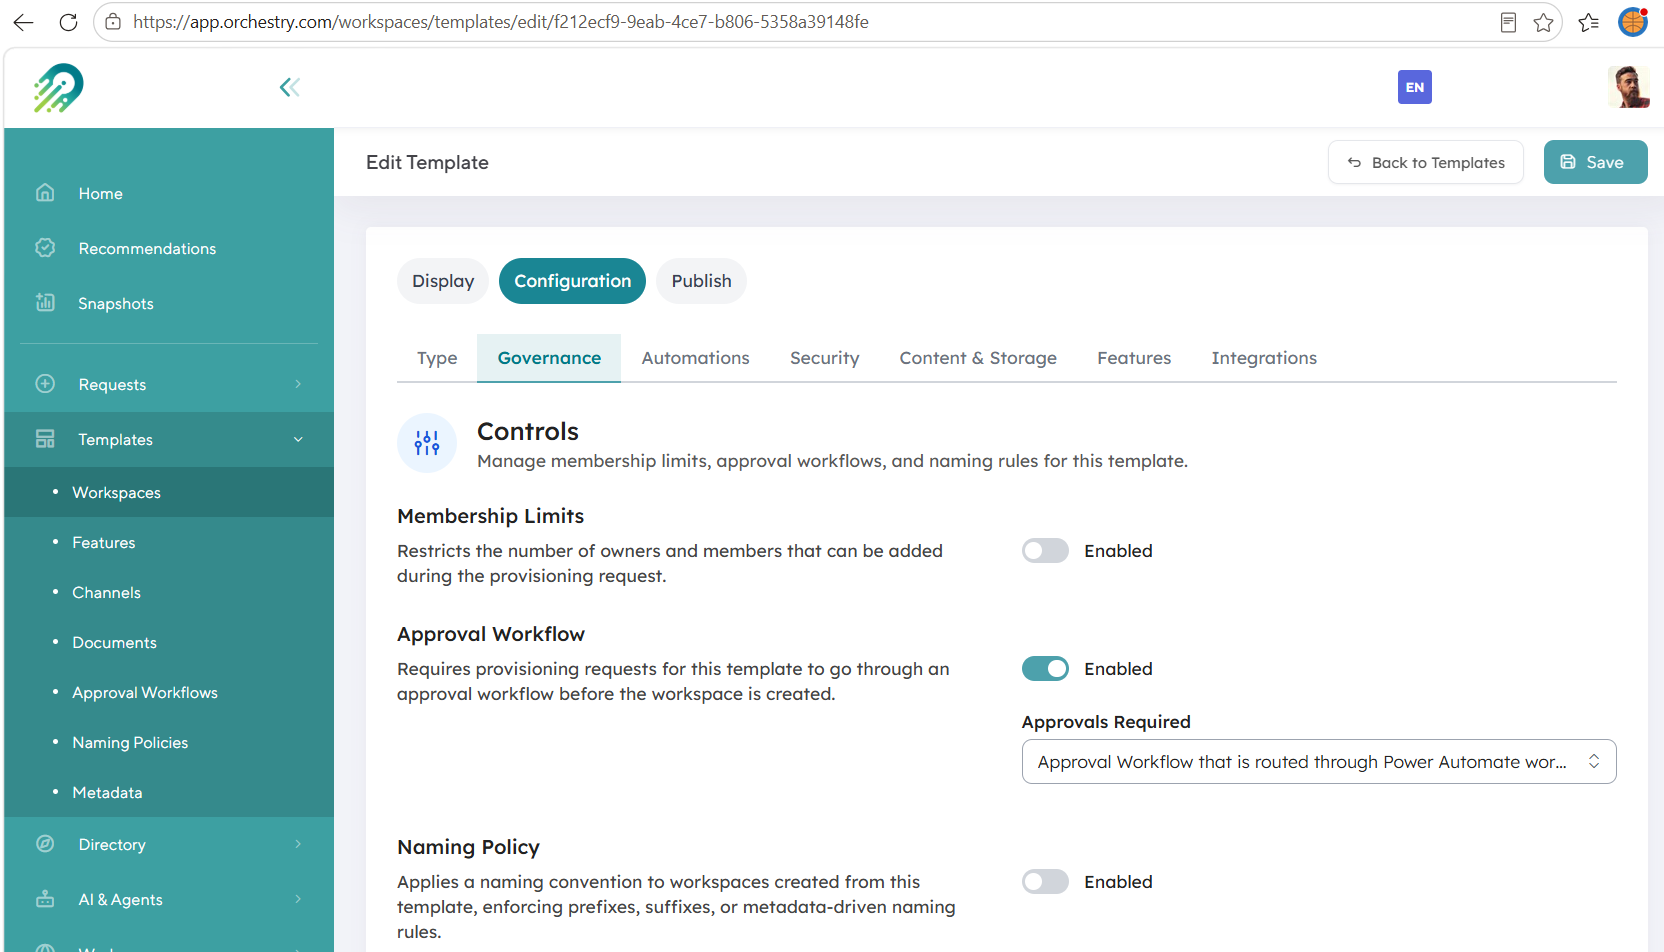Image resolution: width=1664 pixels, height=952 pixels.
Task: Open the Security sub-tab
Action: [x=824, y=358]
